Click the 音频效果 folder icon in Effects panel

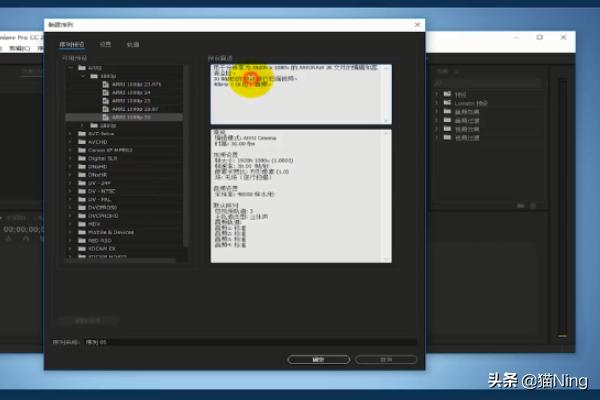coord(447,112)
